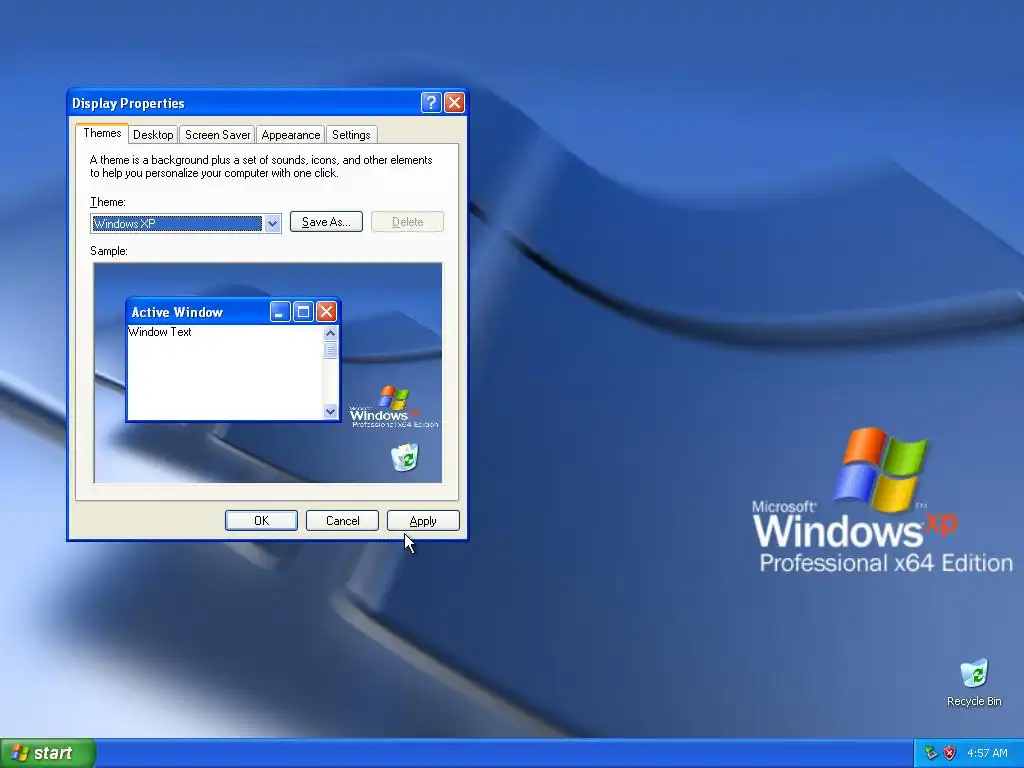Open the Recycle Bin desktop icon
The image size is (1024, 768).
click(x=974, y=682)
